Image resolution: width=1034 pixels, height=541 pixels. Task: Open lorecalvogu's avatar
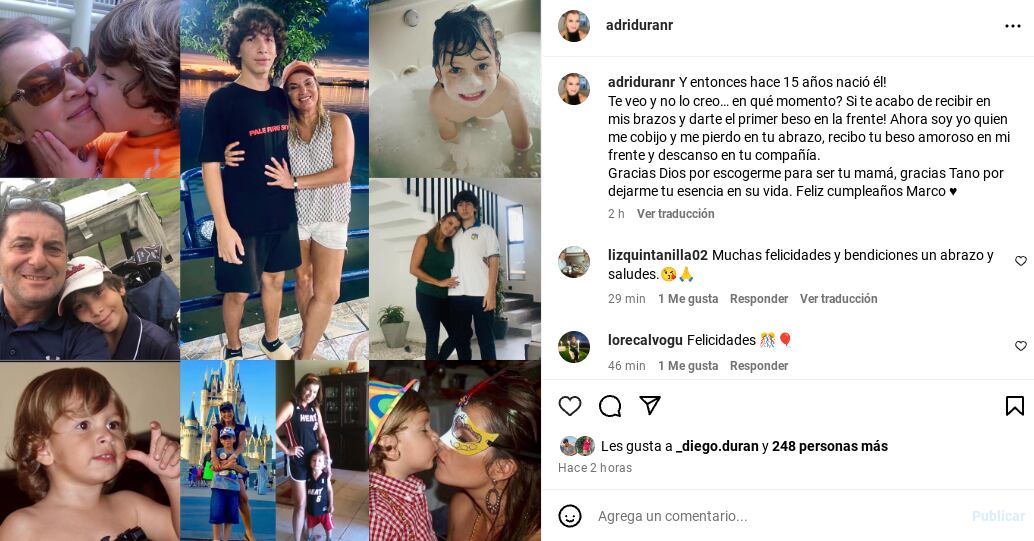(x=574, y=347)
